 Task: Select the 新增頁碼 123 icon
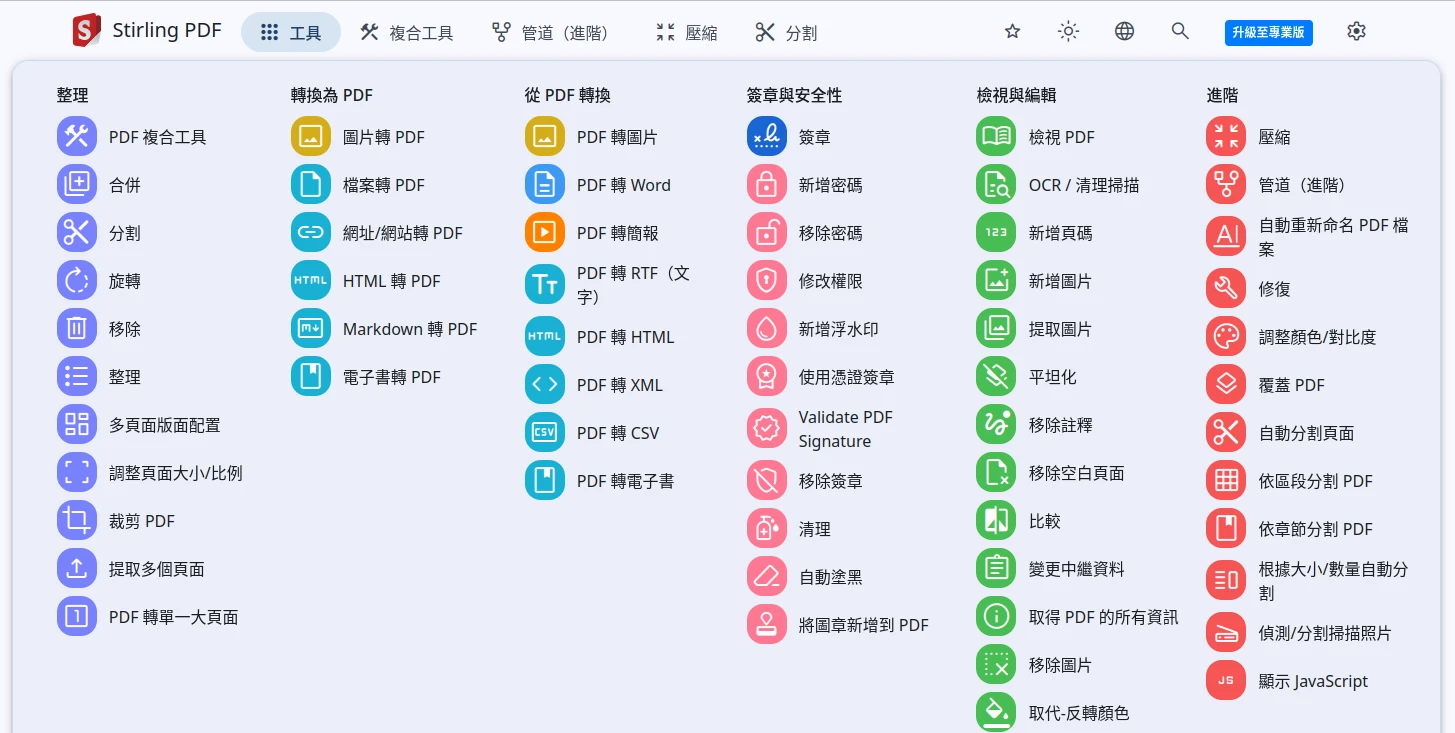996,232
